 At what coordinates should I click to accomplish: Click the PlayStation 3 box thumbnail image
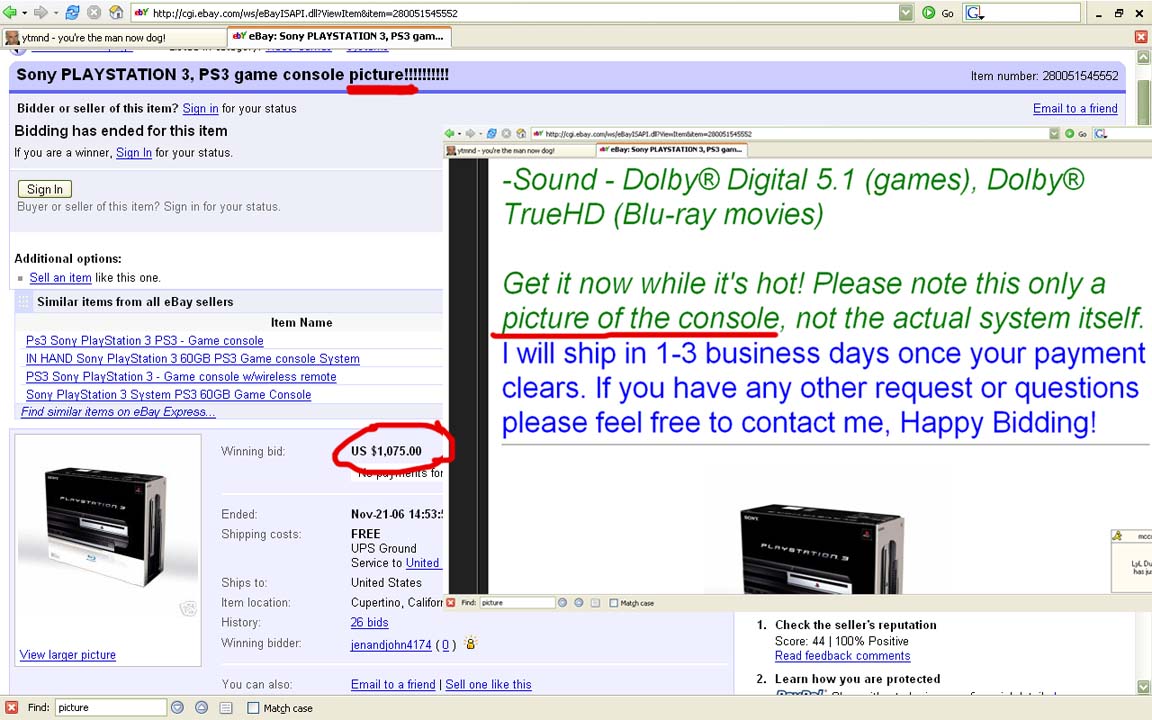107,525
